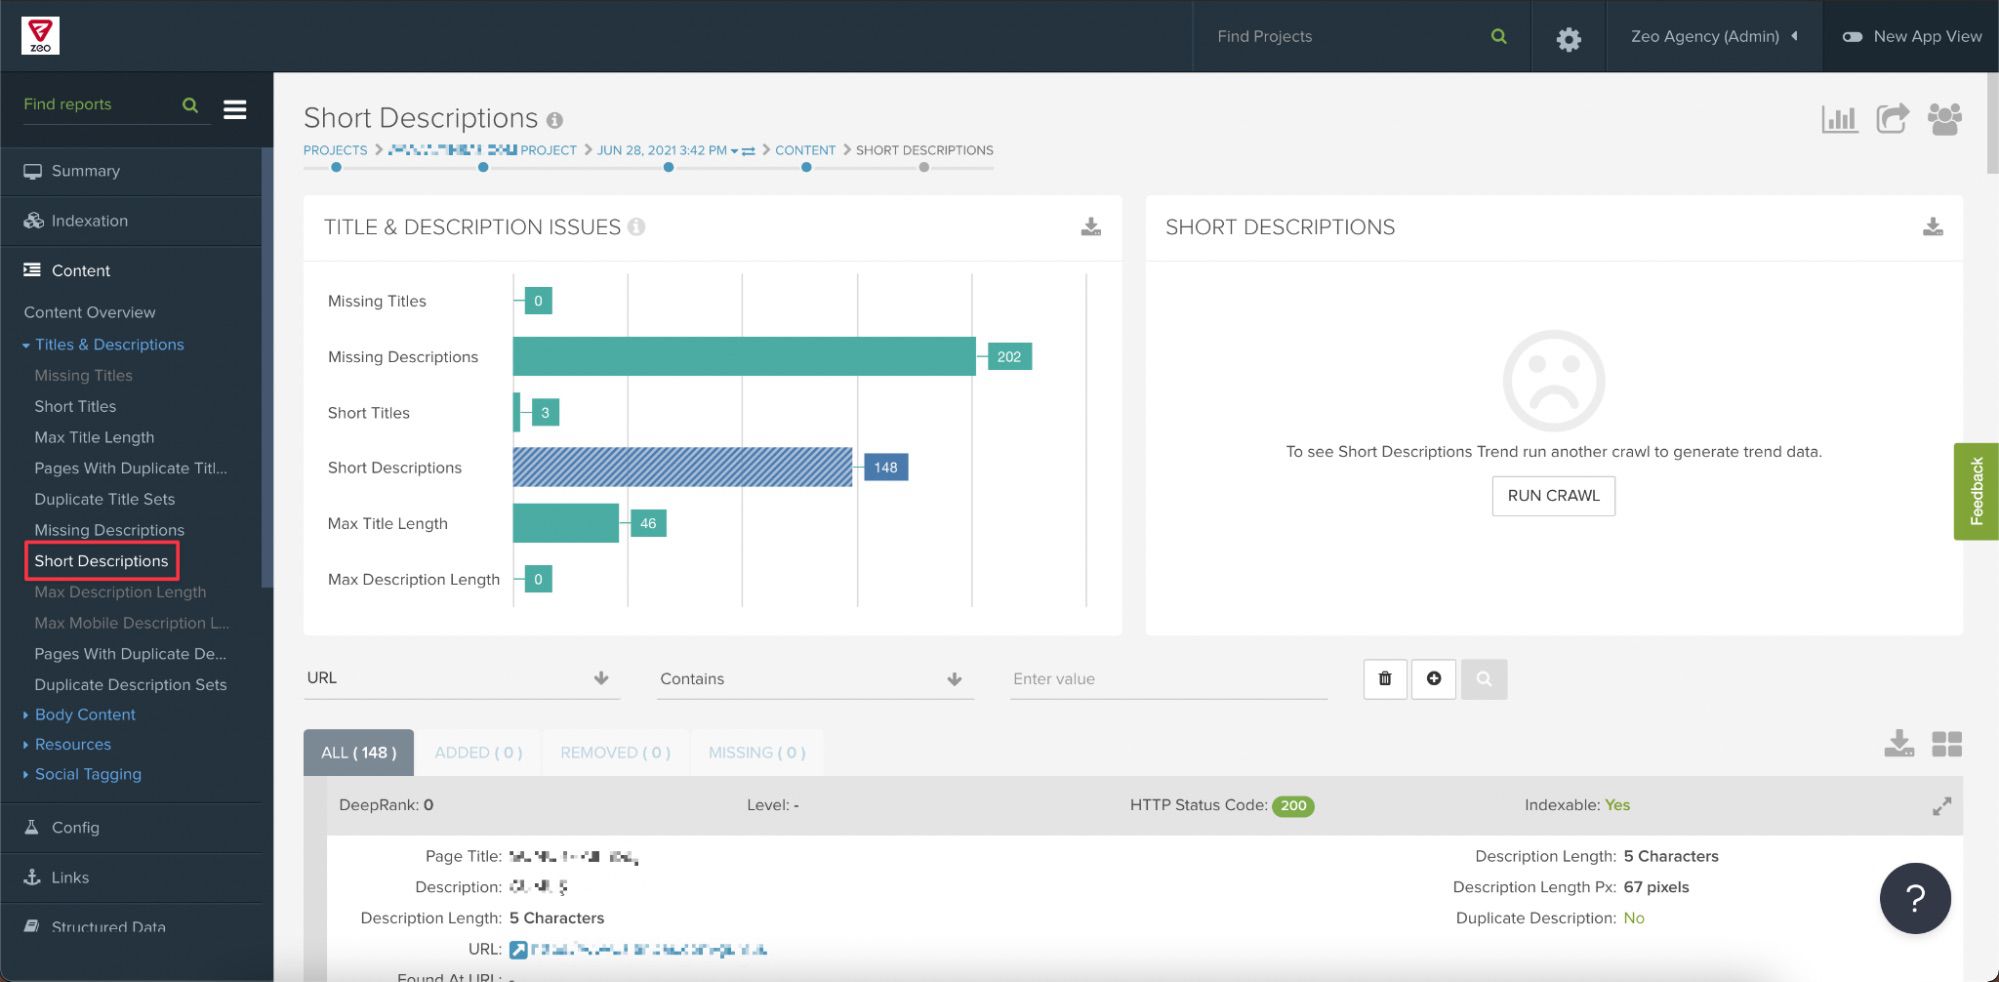Image resolution: width=1999 pixels, height=982 pixels.
Task: Click the Find reports search icon
Action: coord(190,105)
